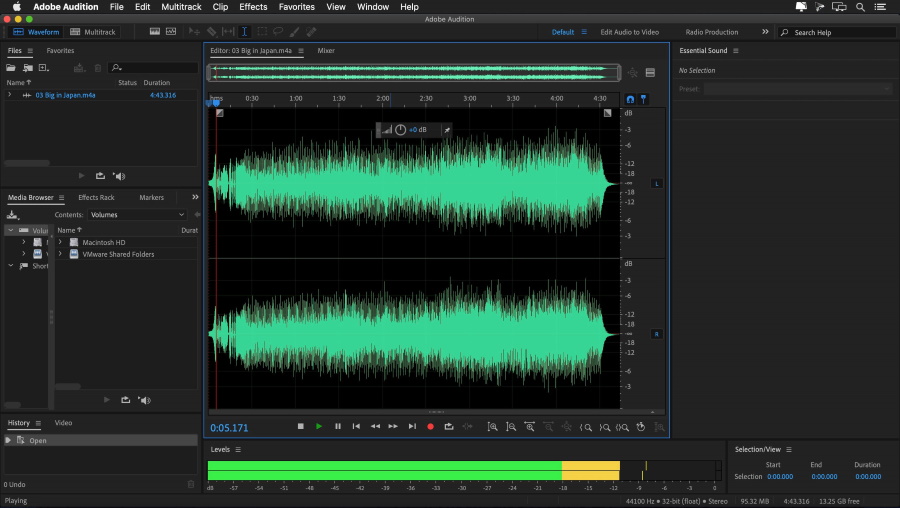
Task: Expand the workspace overflow chevron
Action: point(765,32)
